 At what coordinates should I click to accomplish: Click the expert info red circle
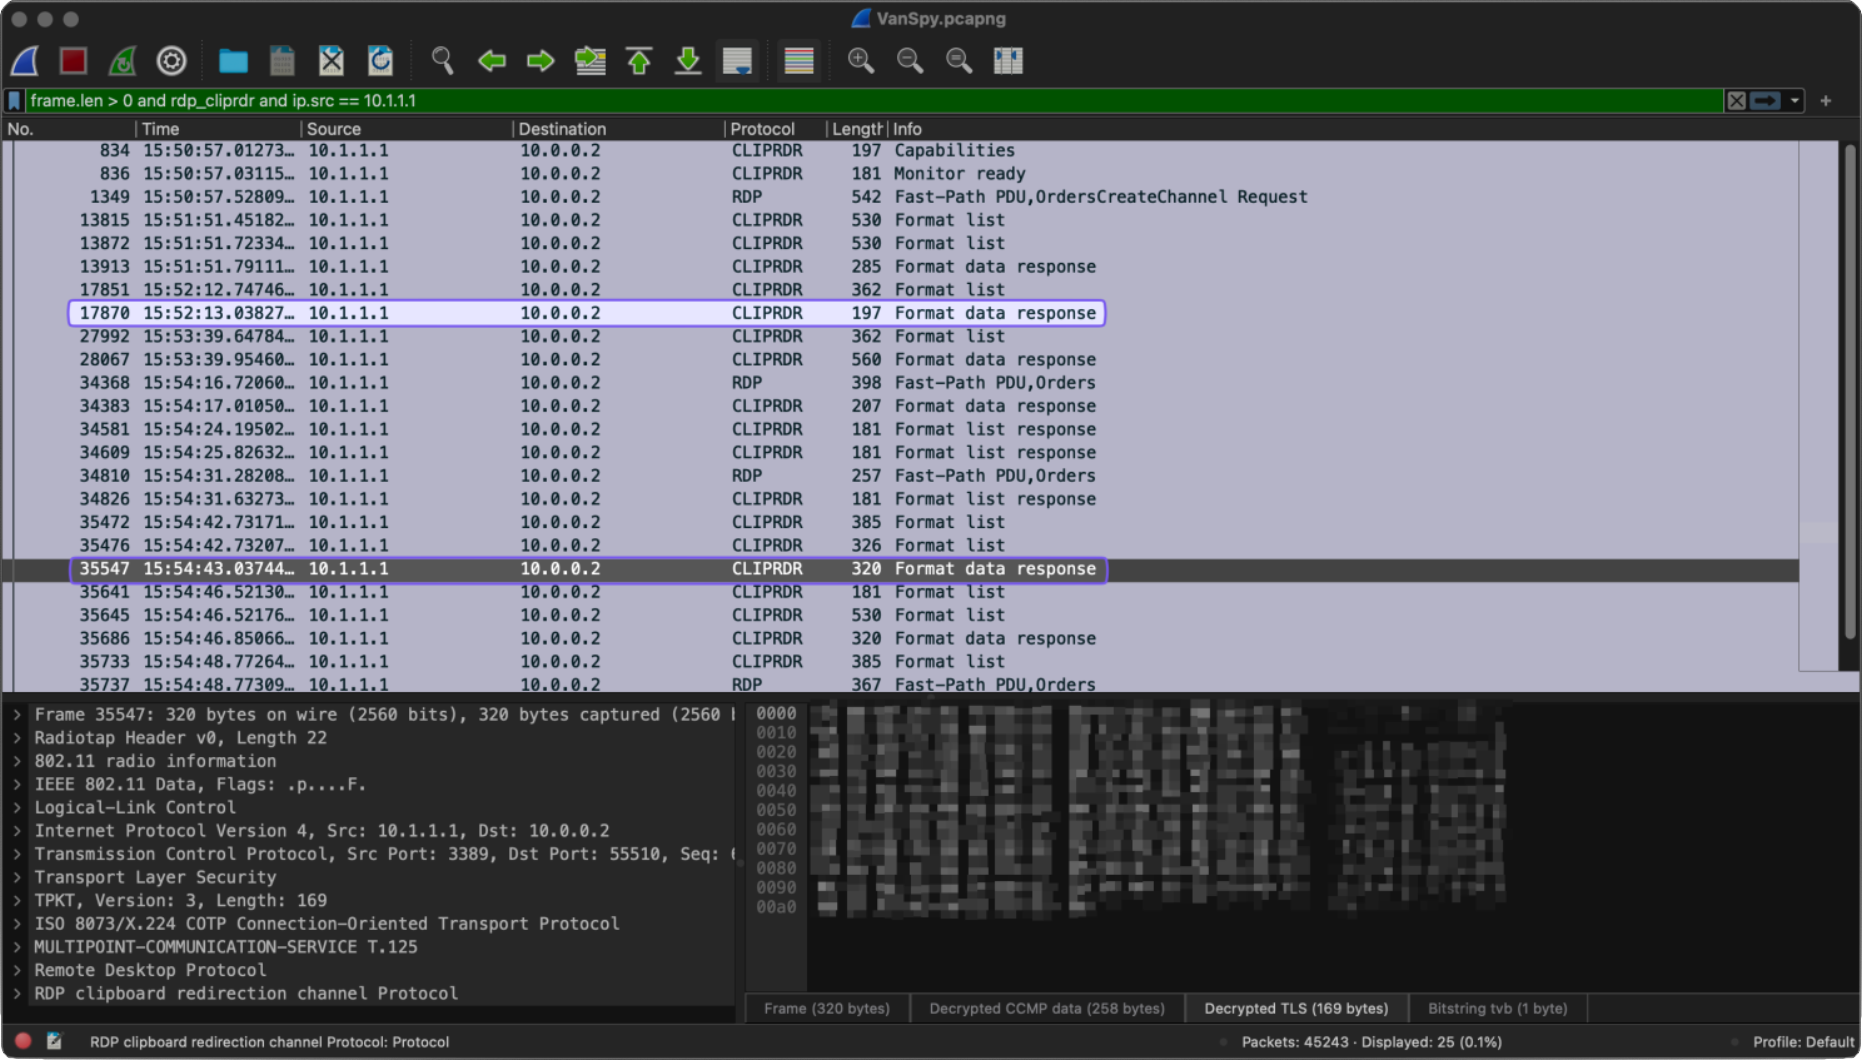[x=23, y=1041]
